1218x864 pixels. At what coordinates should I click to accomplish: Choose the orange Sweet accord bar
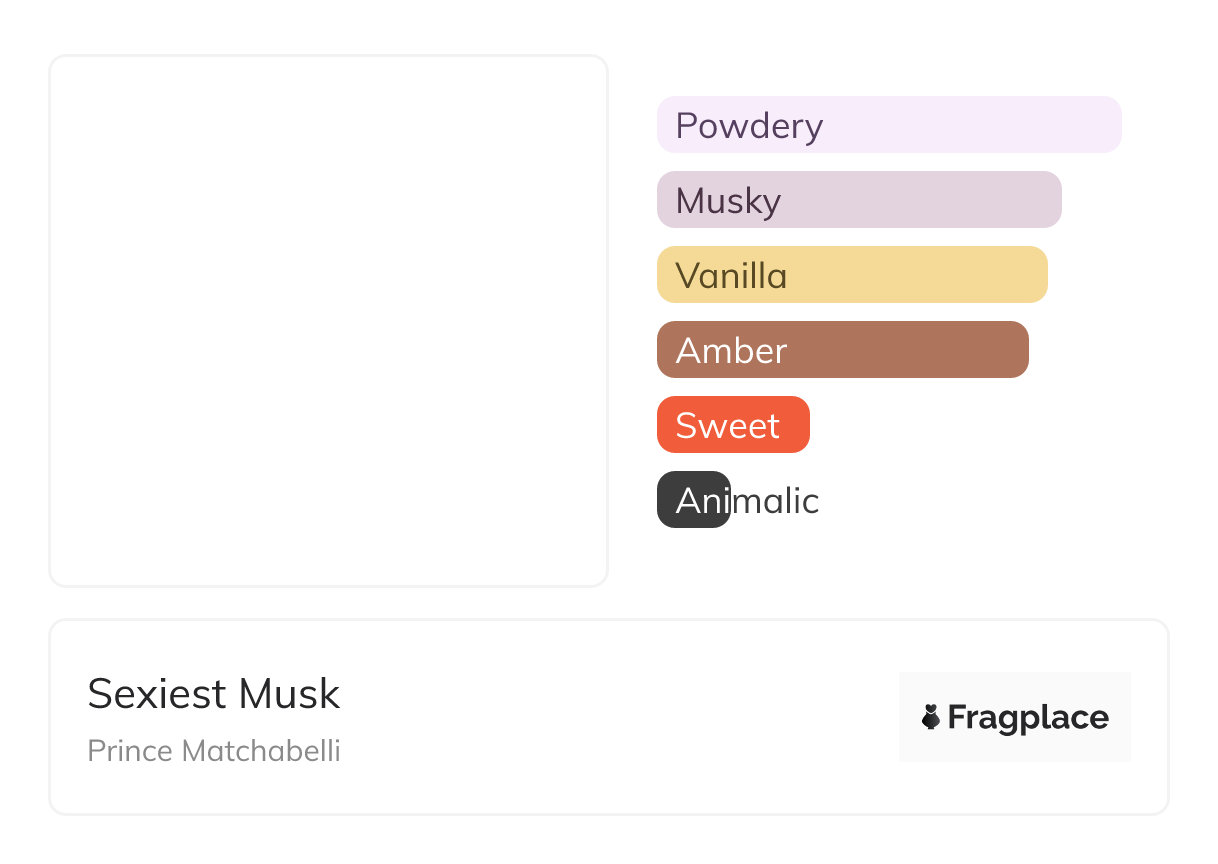click(x=733, y=425)
